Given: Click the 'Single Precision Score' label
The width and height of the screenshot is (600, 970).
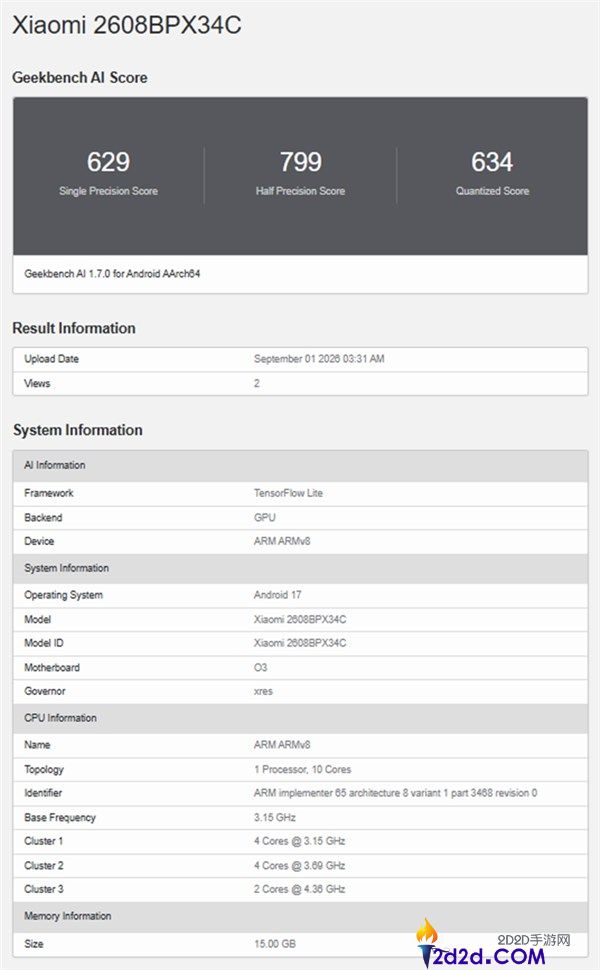Looking at the screenshot, I should [108, 191].
